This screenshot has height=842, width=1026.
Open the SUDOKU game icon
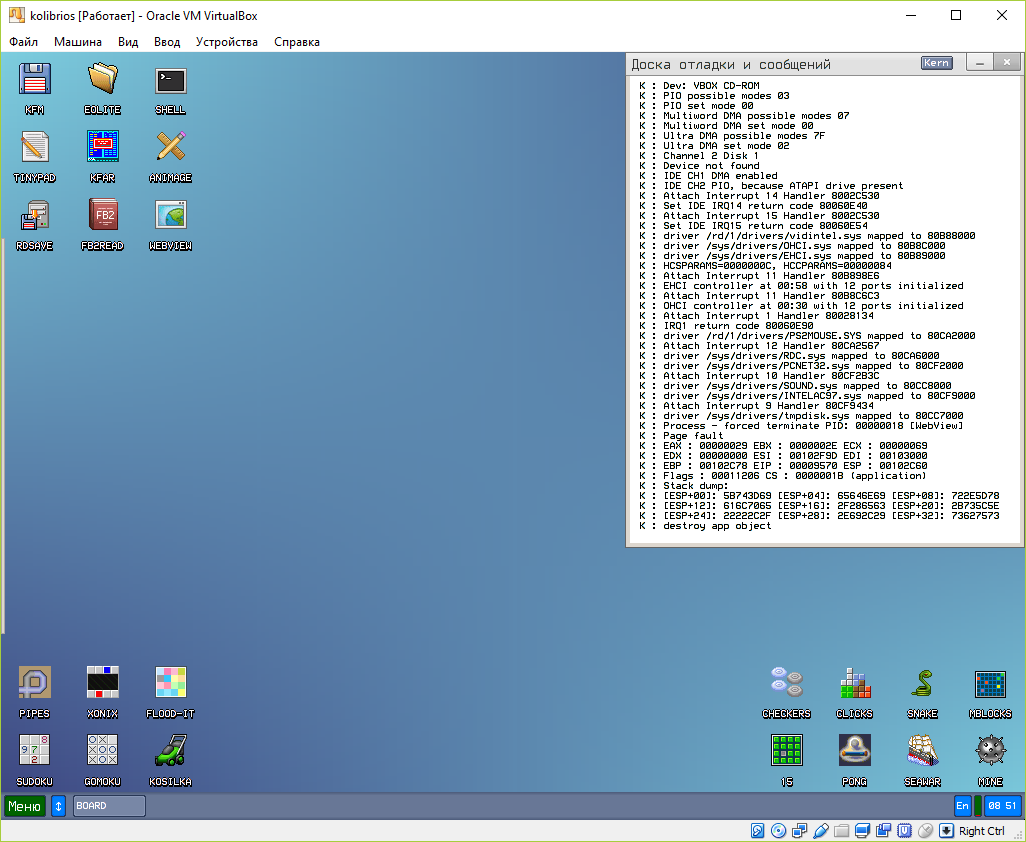[35, 751]
